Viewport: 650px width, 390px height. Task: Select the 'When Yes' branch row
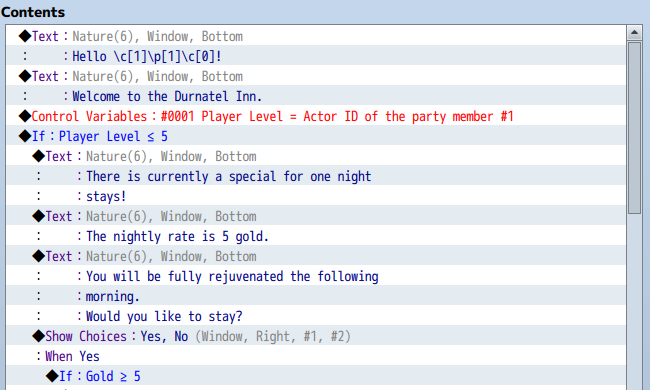(316, 356)
